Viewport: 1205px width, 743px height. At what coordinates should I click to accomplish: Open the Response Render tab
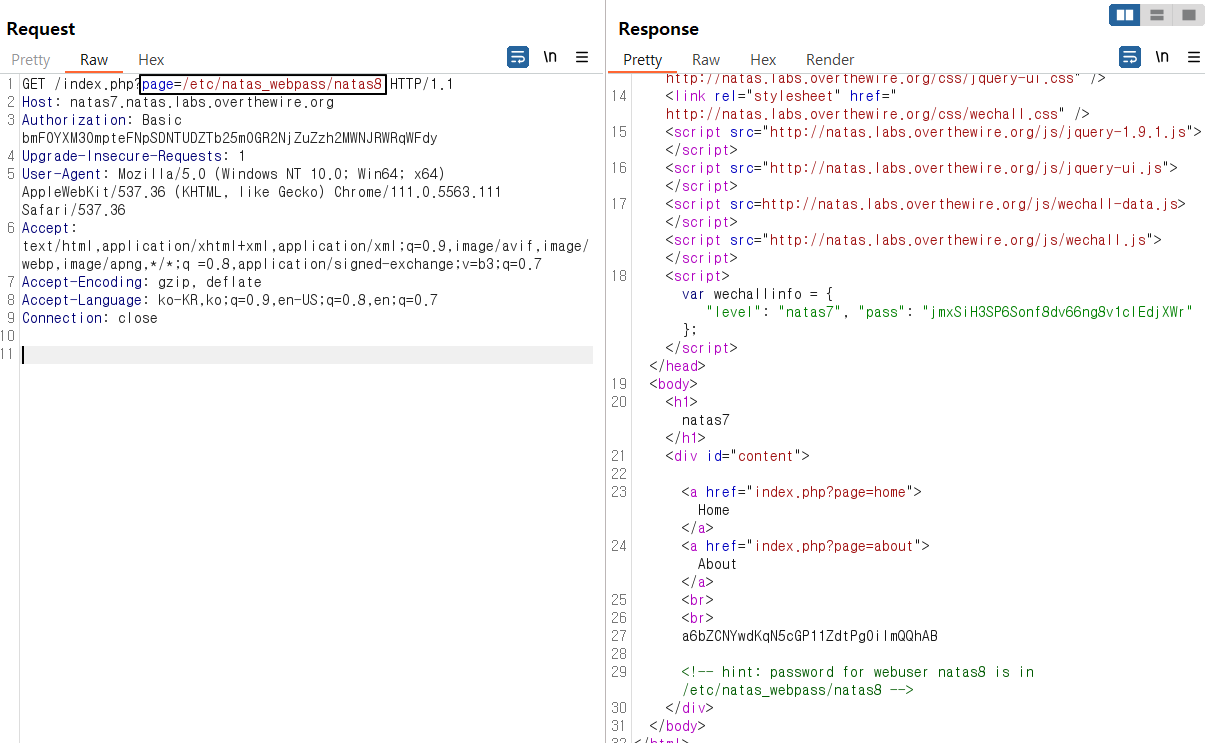(830, 60)
